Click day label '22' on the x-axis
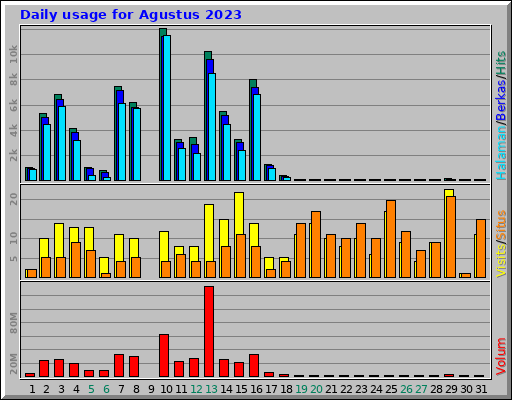This screenshot has width=512, height=400. coord(346,389)
